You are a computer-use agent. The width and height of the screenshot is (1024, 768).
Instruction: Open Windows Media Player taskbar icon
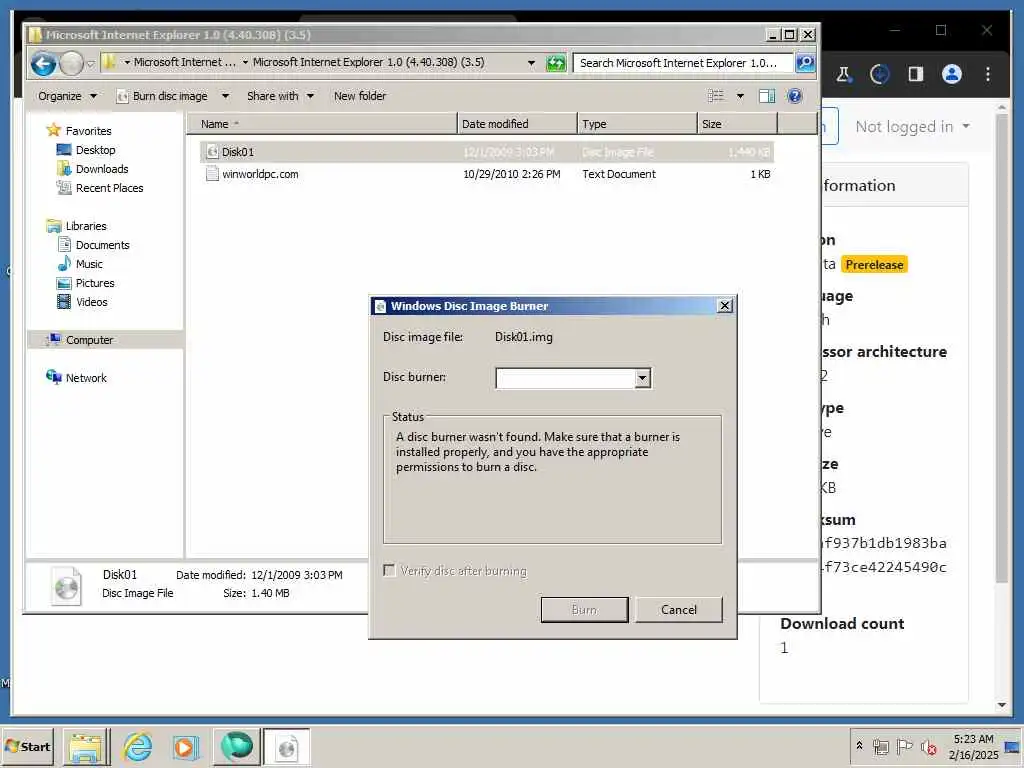(x=185, y=747)
